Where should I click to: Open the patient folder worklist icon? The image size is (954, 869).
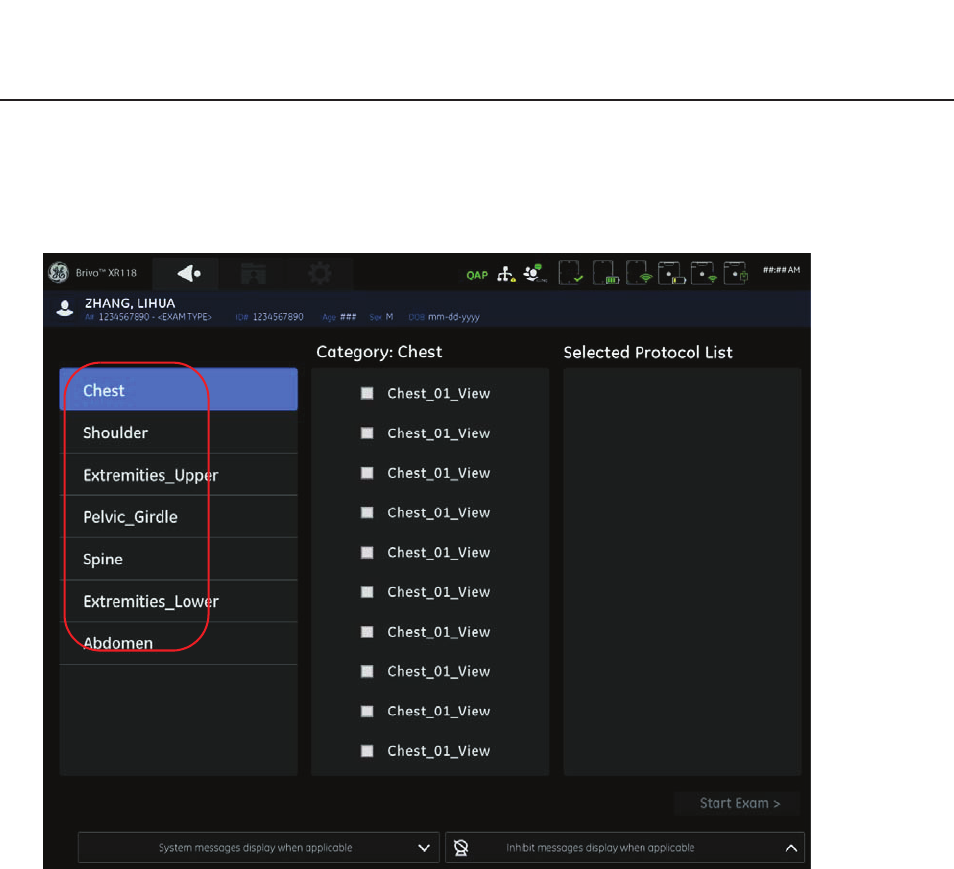click(253, 274)
